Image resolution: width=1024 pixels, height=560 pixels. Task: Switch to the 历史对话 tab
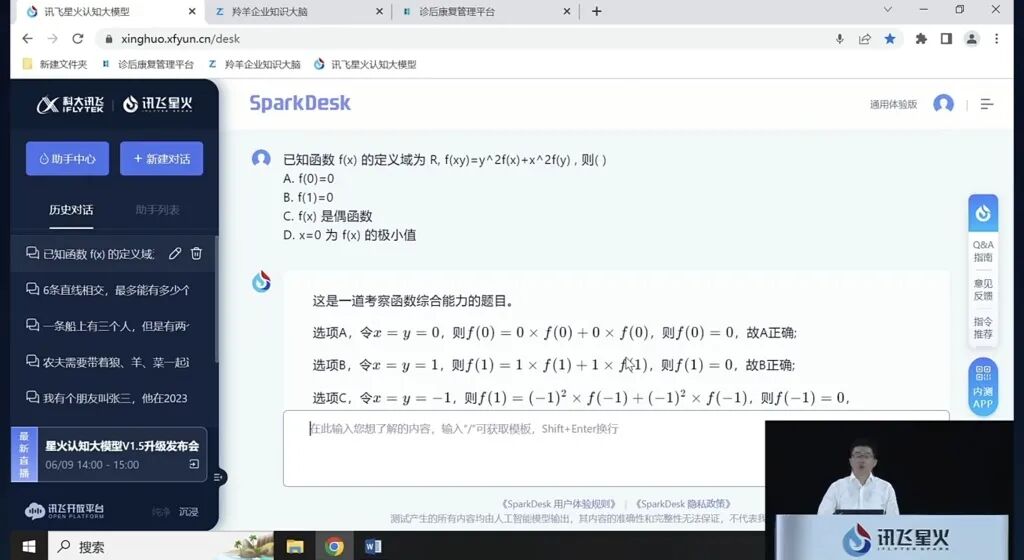point(71,210)
